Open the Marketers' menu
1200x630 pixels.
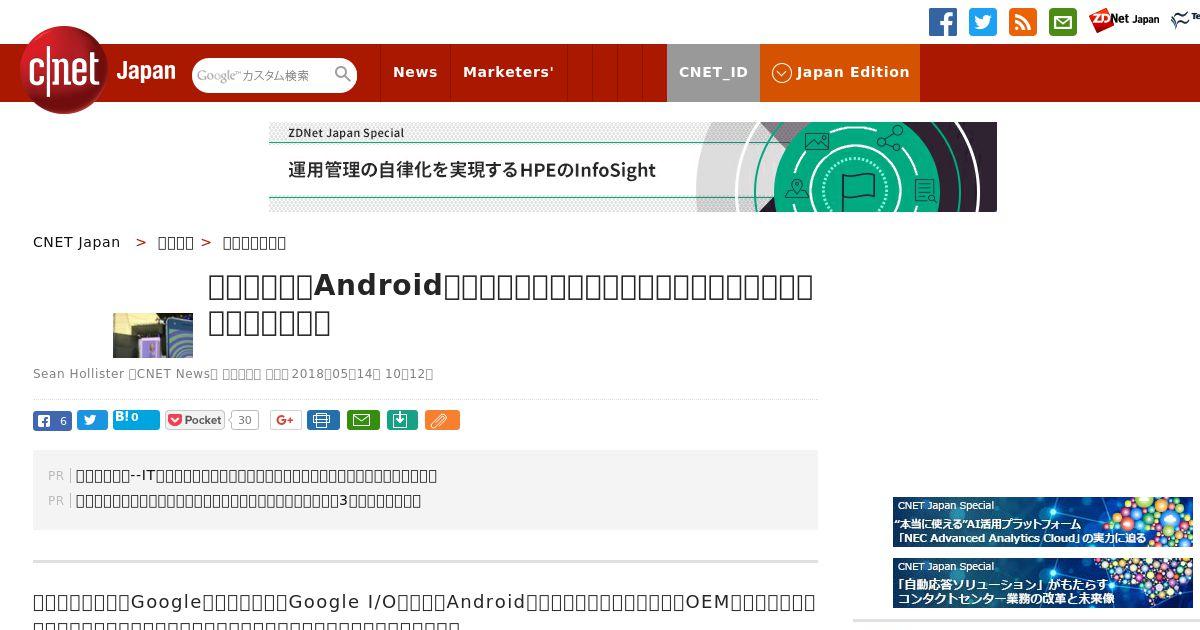click(x=508, y=72)
